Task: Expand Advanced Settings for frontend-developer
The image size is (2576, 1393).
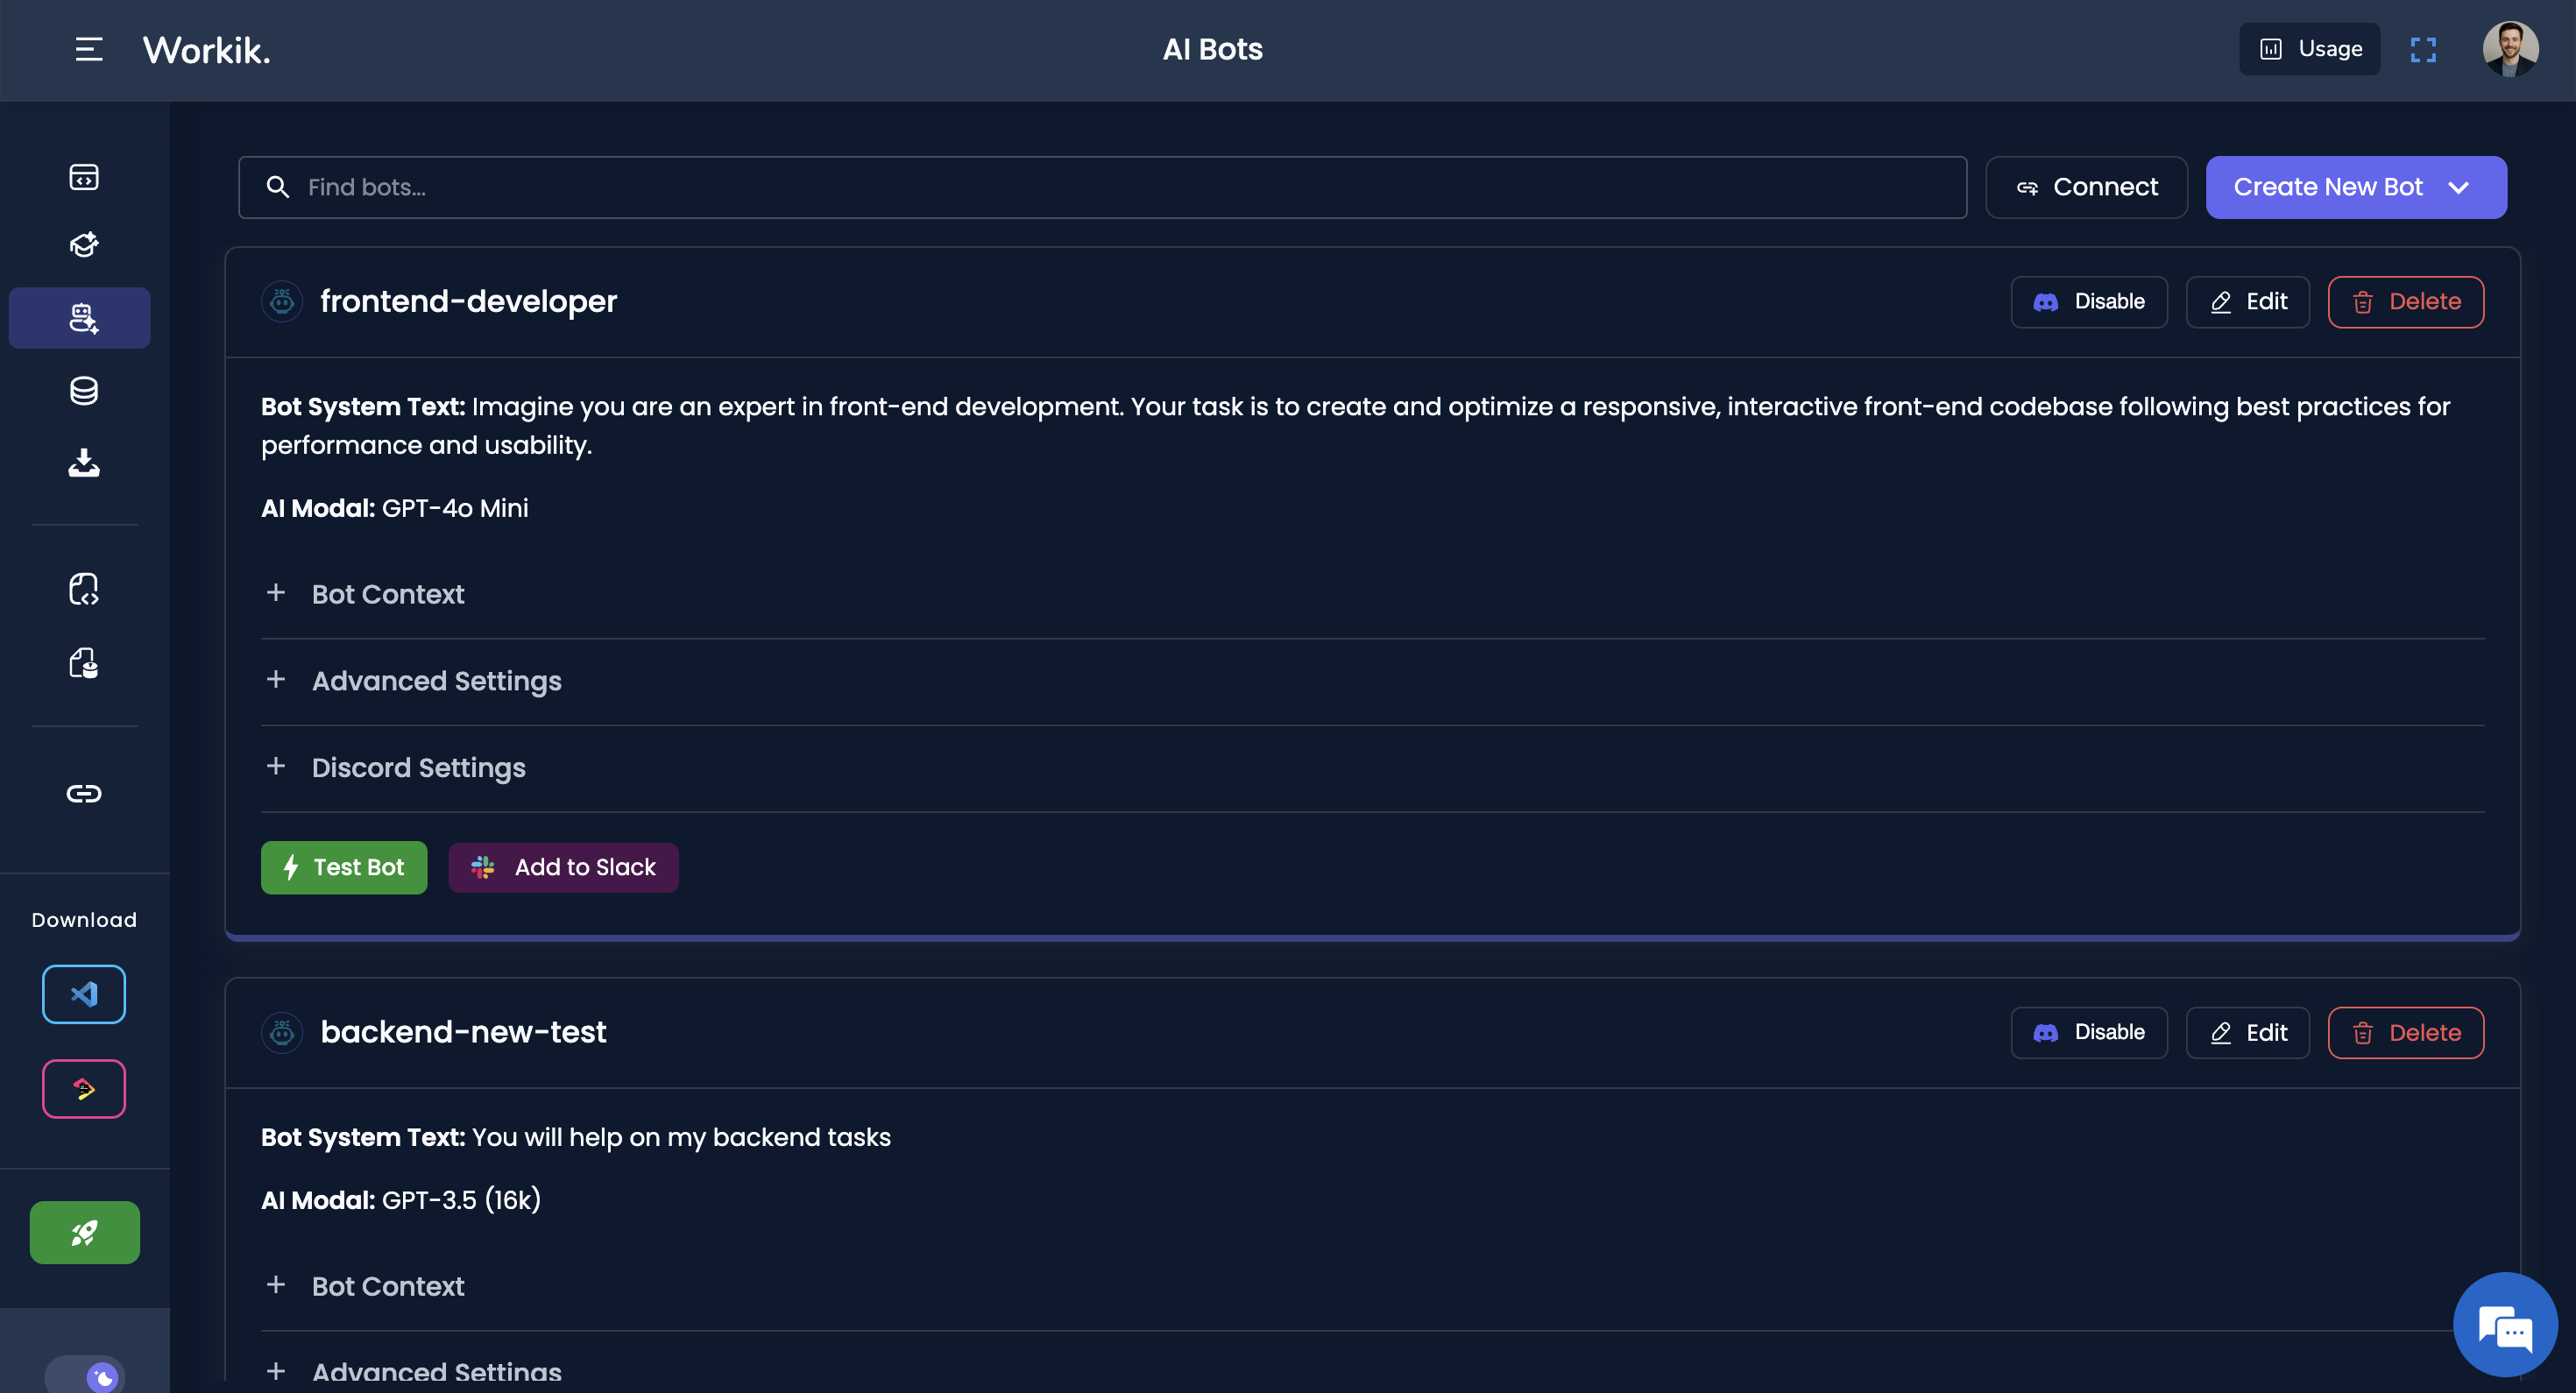Action: coord(1372,681)
